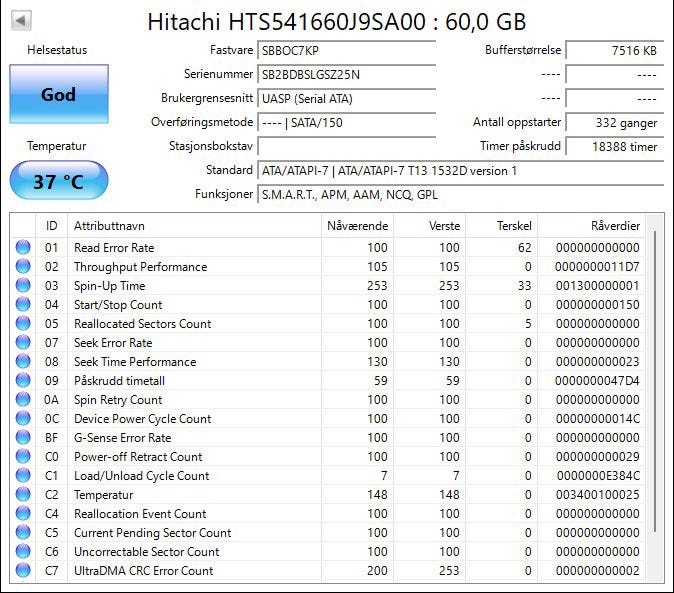Select the Påskrudd timetall attribute name

119,380
